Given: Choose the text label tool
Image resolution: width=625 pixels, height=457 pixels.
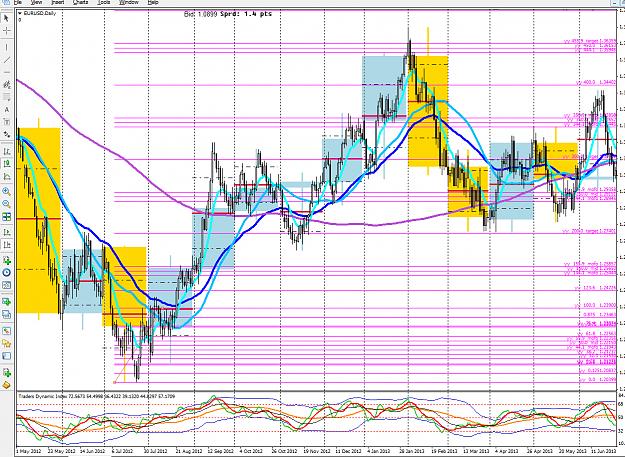Looking at the screenshot, I should pyautogui.click(x=6, y=122).
